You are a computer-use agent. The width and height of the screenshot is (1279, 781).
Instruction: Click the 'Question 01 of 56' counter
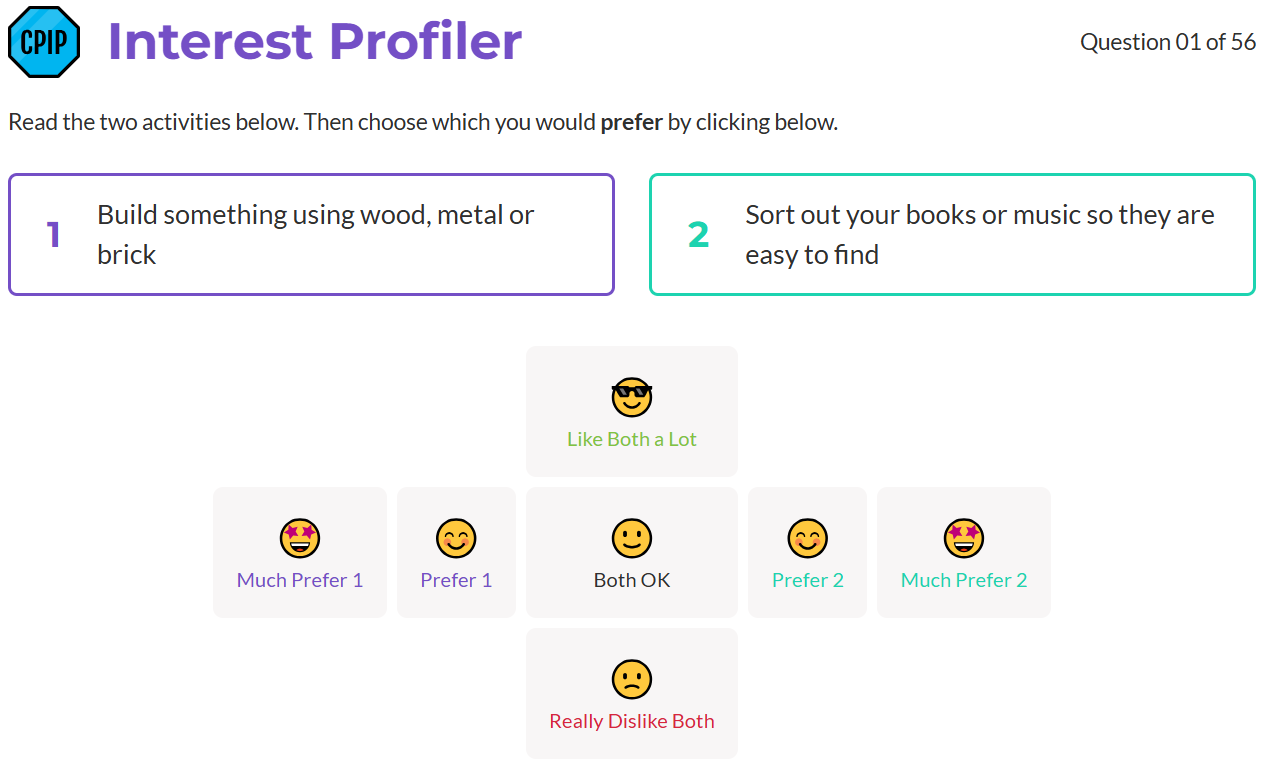tap(1168, 42)
